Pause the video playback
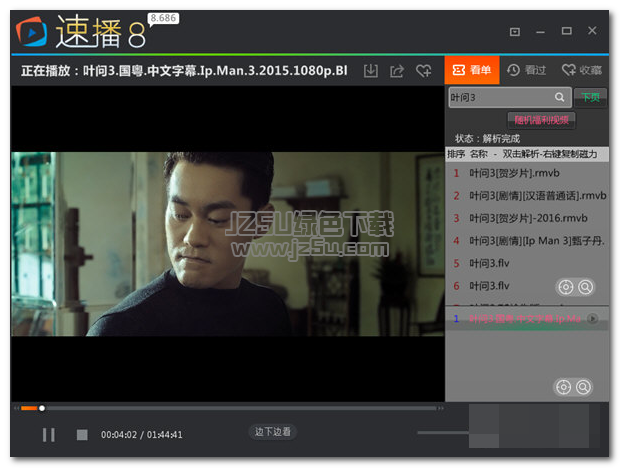This screenshot has width=620, height=468. (49, 435)
